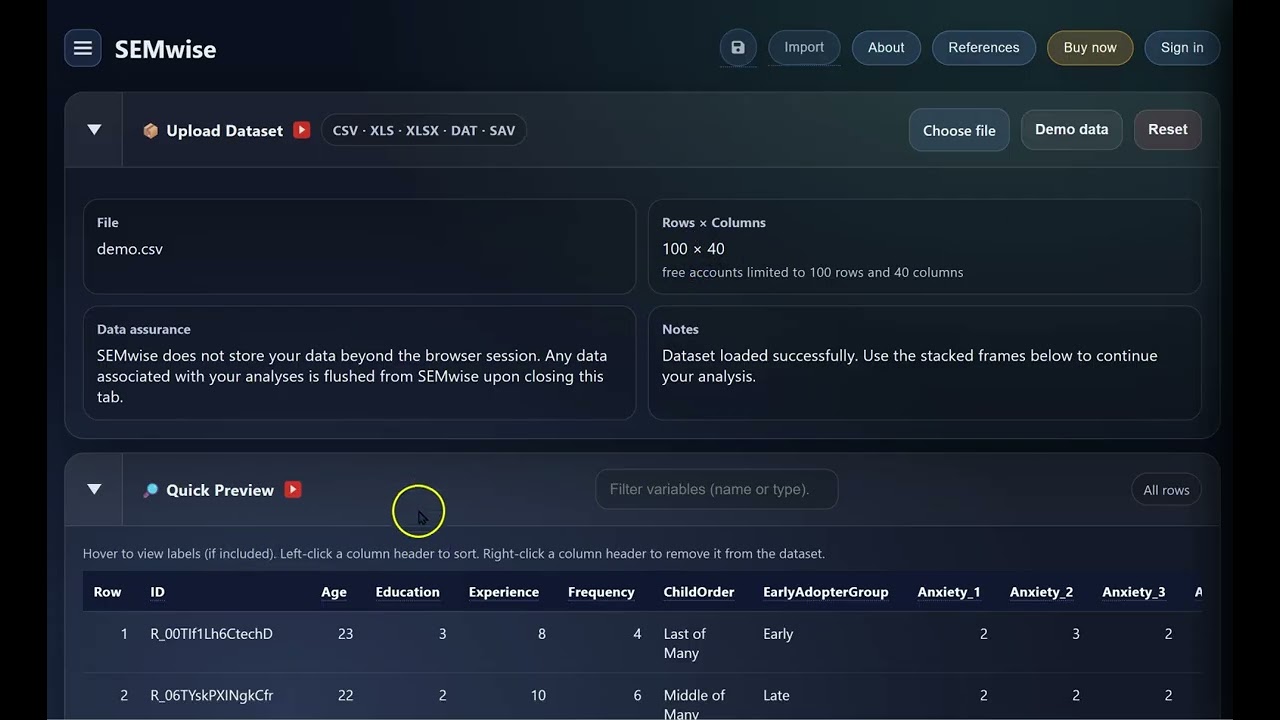1280x720 pixels.
Task: Sort by the Education column header
Action: (x=407, y=592)
